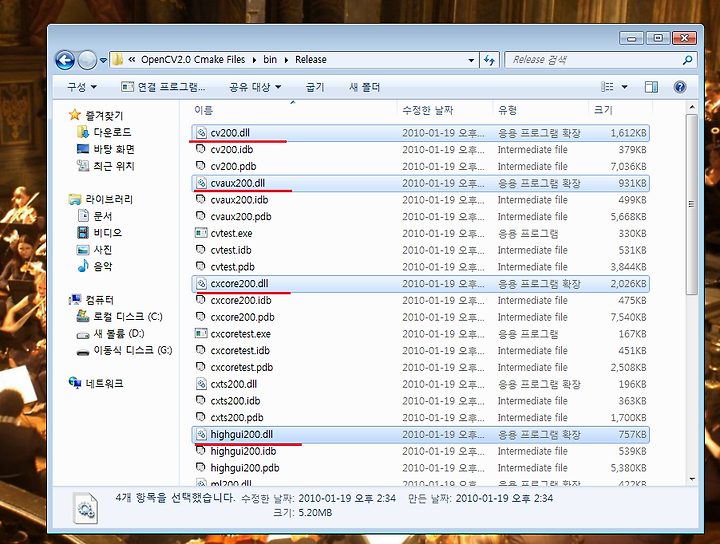Click the cxcoretest.exe application icon
Viewport: 720px width, 544px height.
[x=201, y=333]
